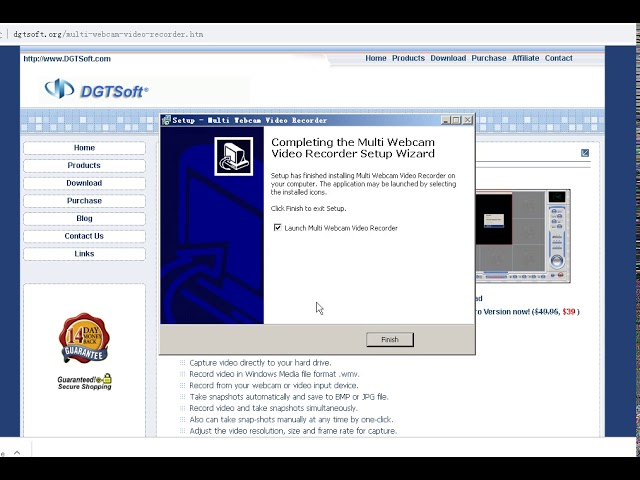640x480 pixels.
Task: Click the Guaranteed Secure Shopping lock badge
Action: point(84,381)
